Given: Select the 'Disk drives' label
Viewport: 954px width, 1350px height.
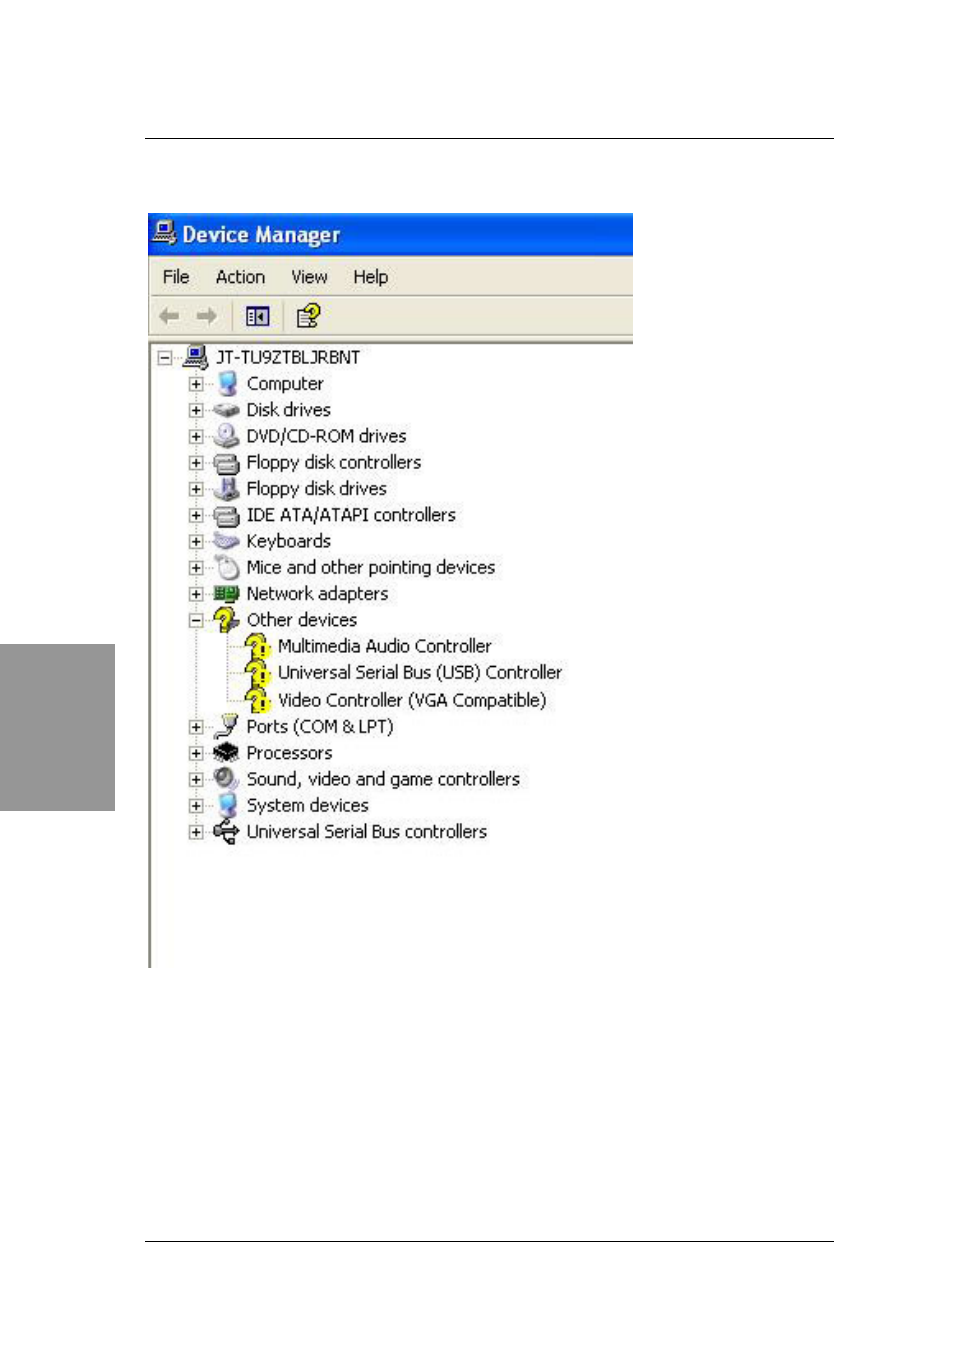Looking at the screenshot, I should tap(289, 410).
